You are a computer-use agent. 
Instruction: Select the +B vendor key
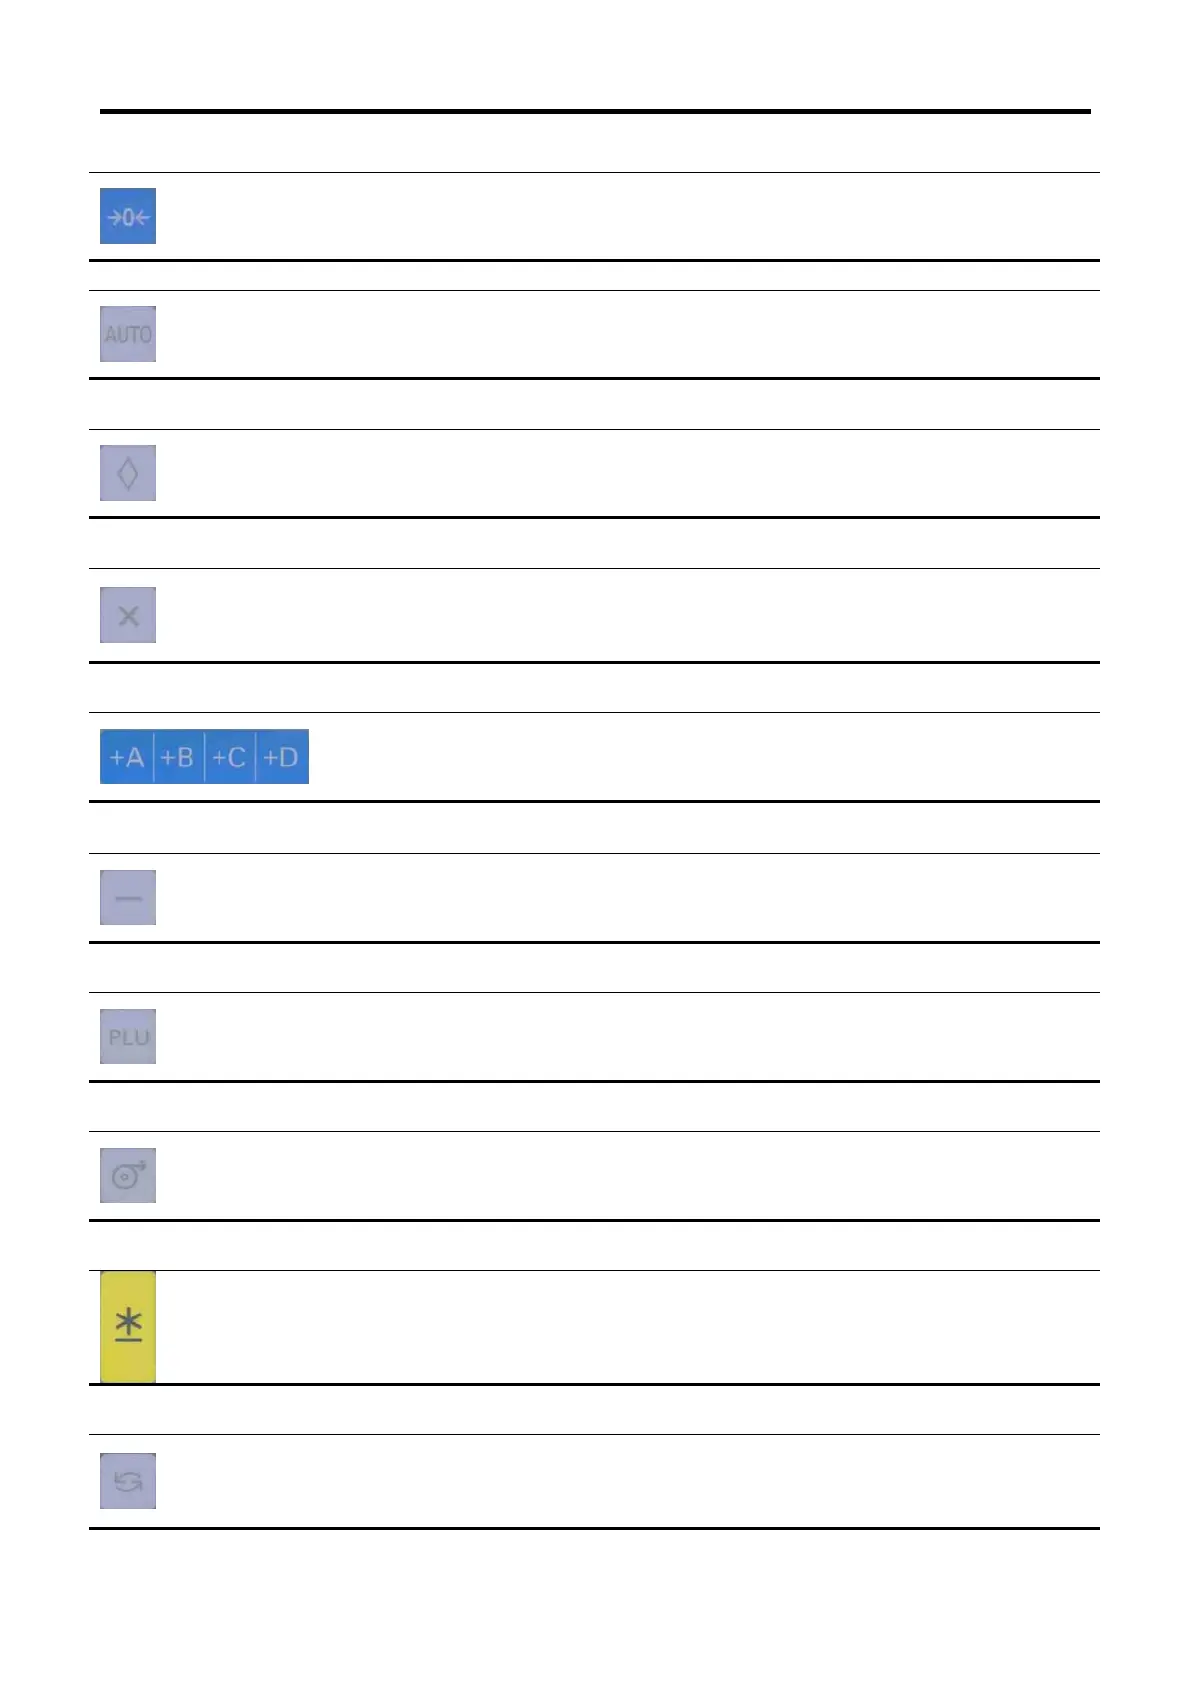tap(178, 757)
